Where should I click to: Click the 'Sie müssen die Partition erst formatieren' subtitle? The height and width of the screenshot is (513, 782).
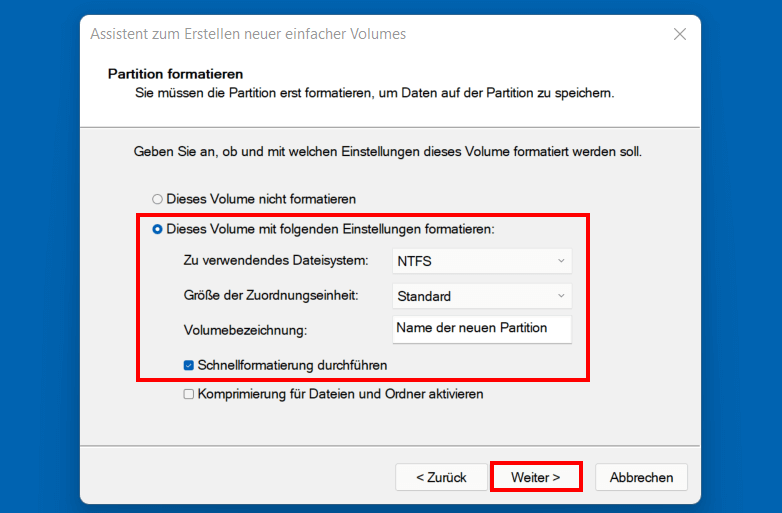coord(375,93)
